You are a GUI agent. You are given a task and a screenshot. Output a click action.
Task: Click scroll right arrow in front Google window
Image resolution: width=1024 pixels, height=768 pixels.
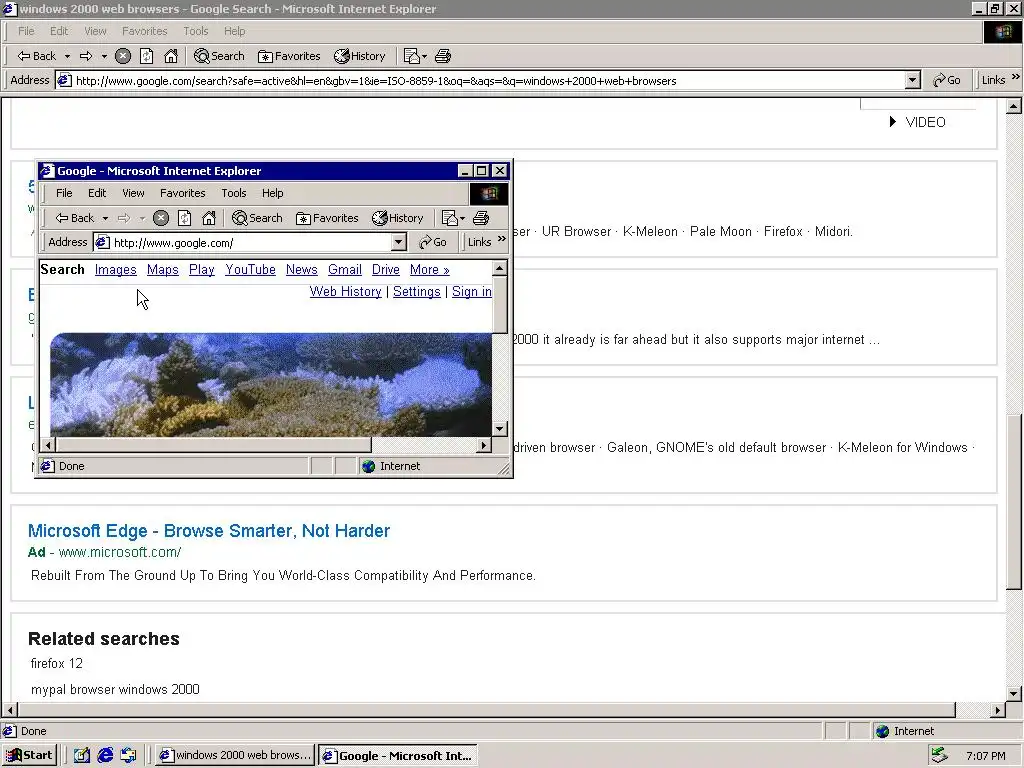point(484,445)
